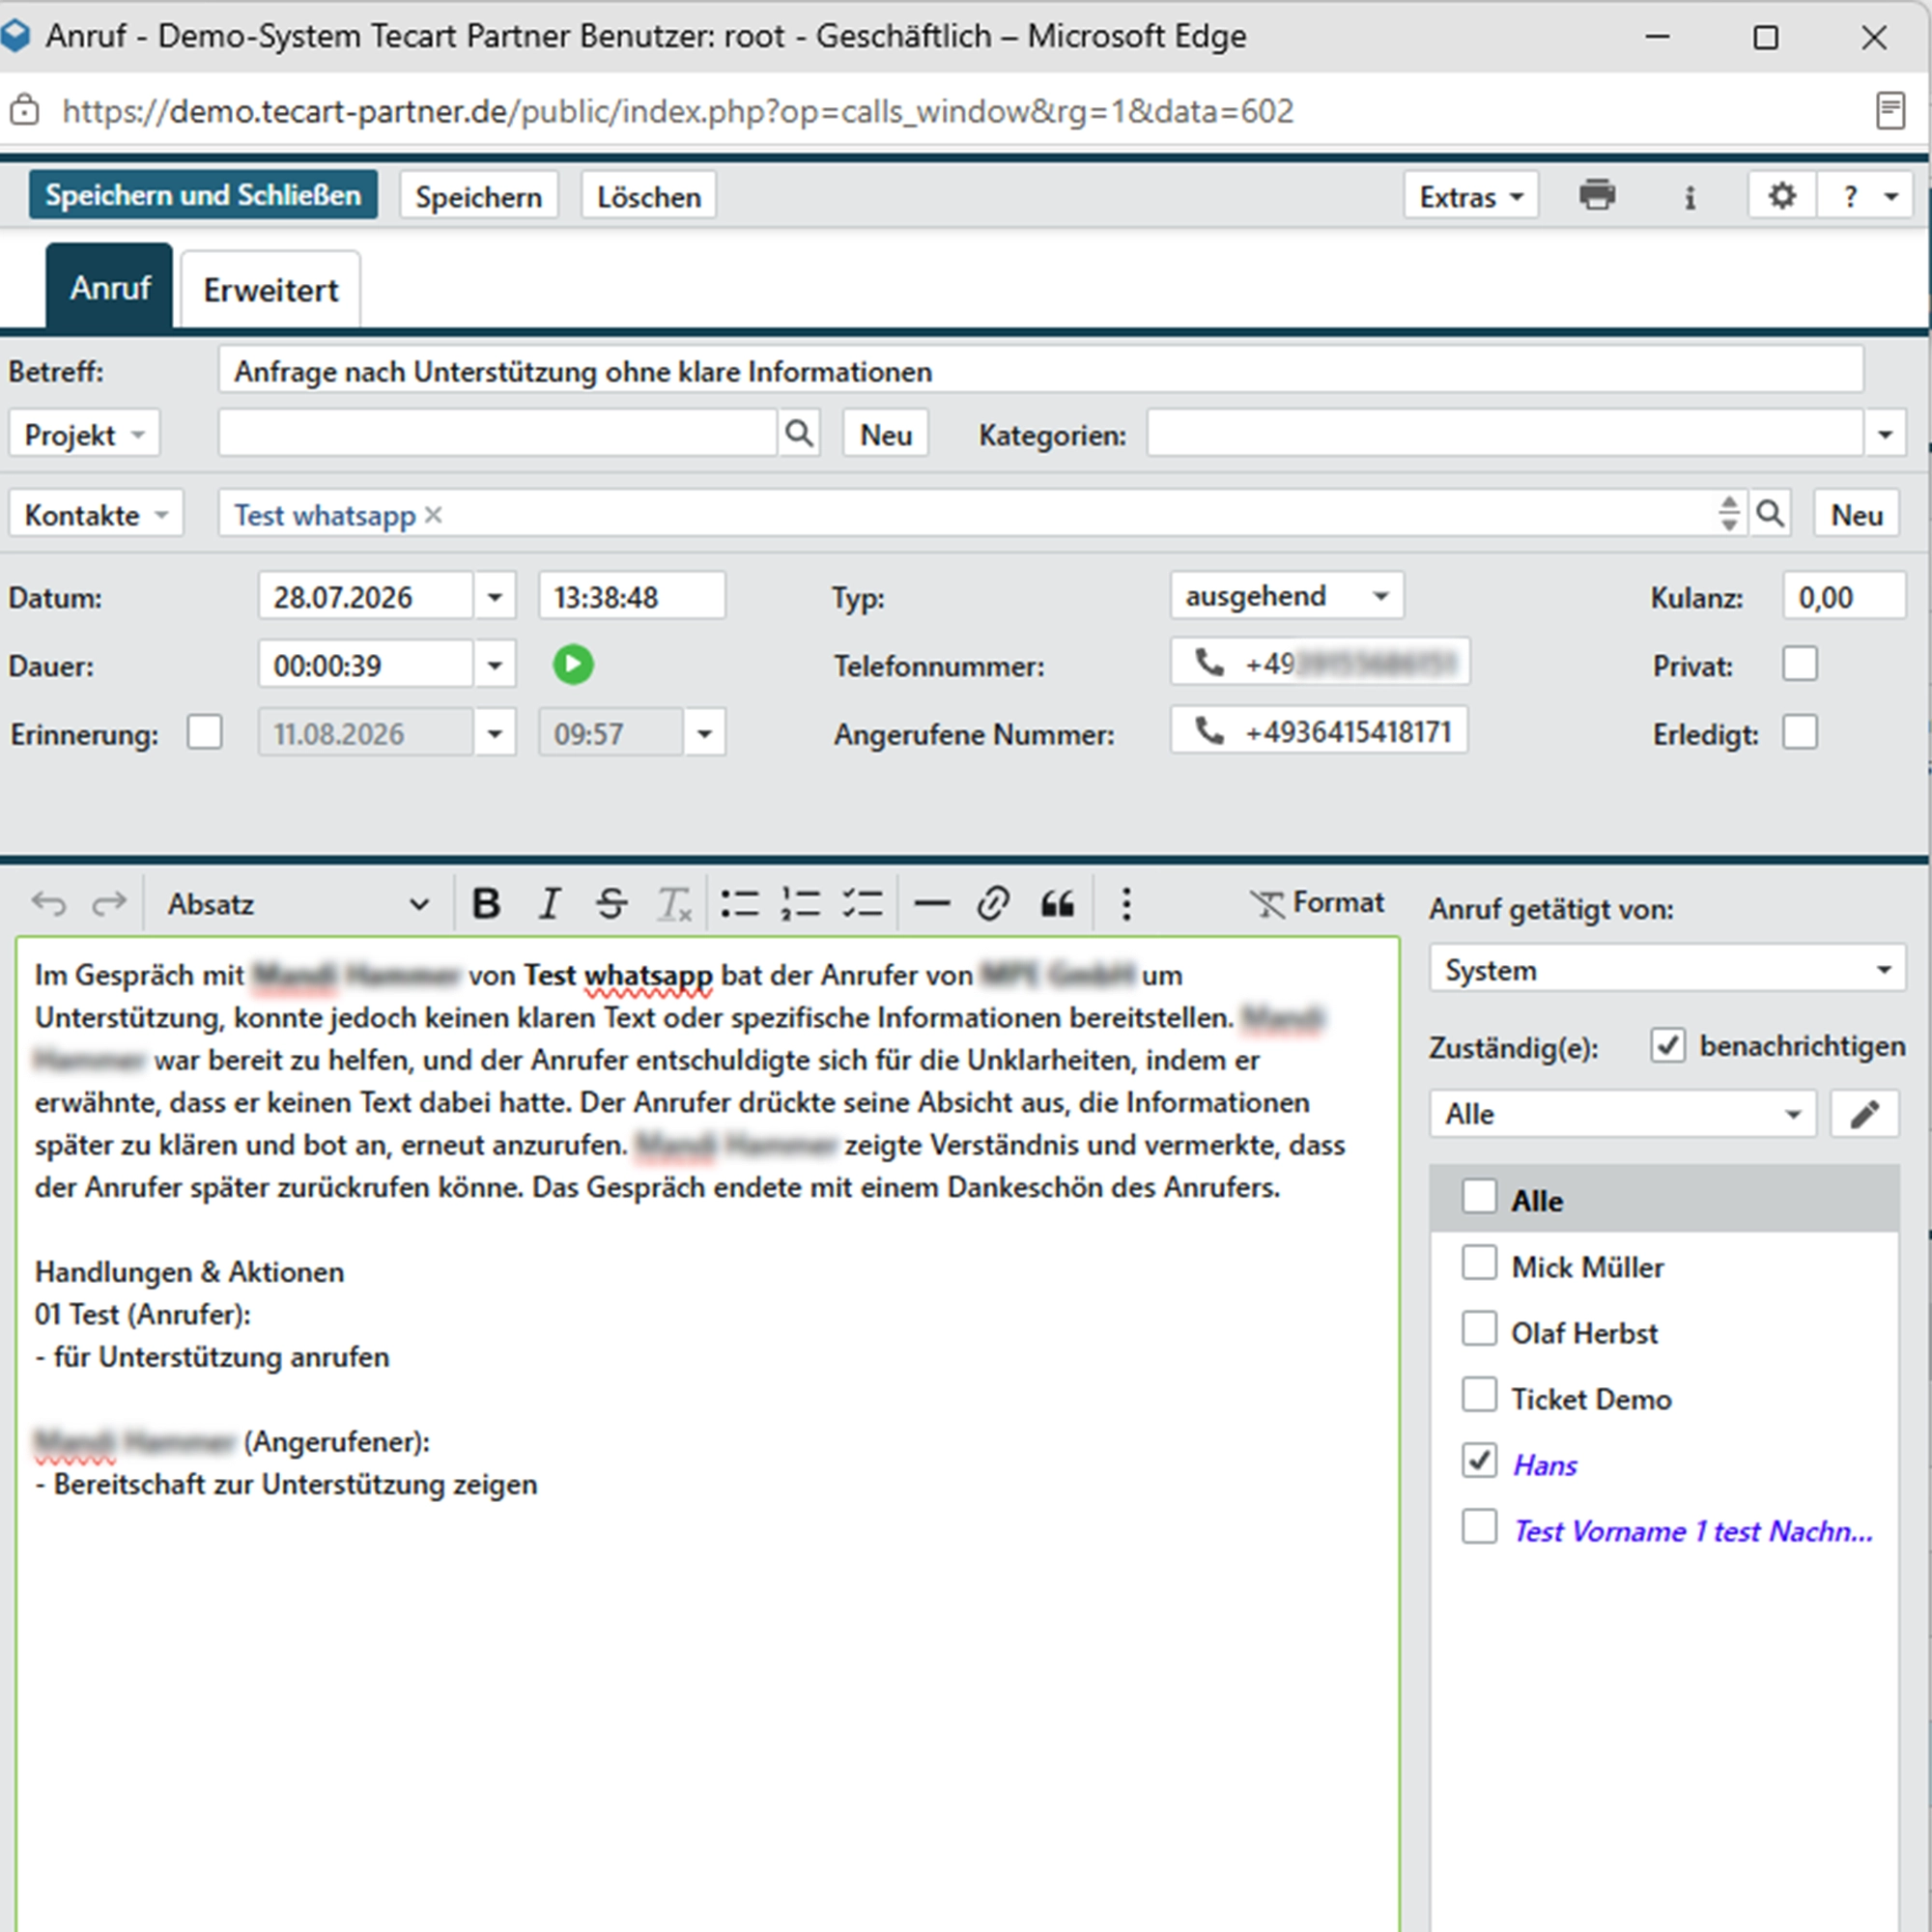The height and width of the screenshot is (1932, 1932).
Task: Open the Dauer dropdown arrow
Action: tap(495, 665)
